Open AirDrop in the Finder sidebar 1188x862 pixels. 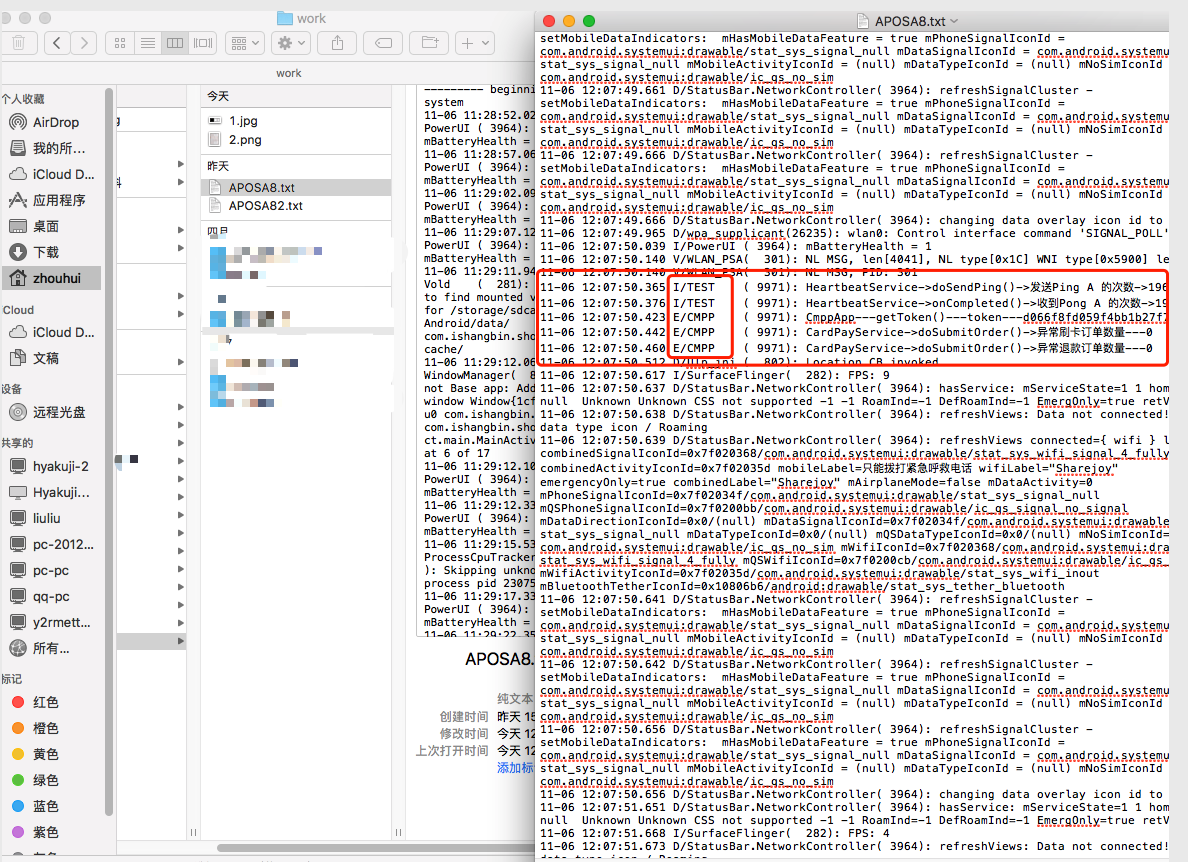click(x=54, y=122)
